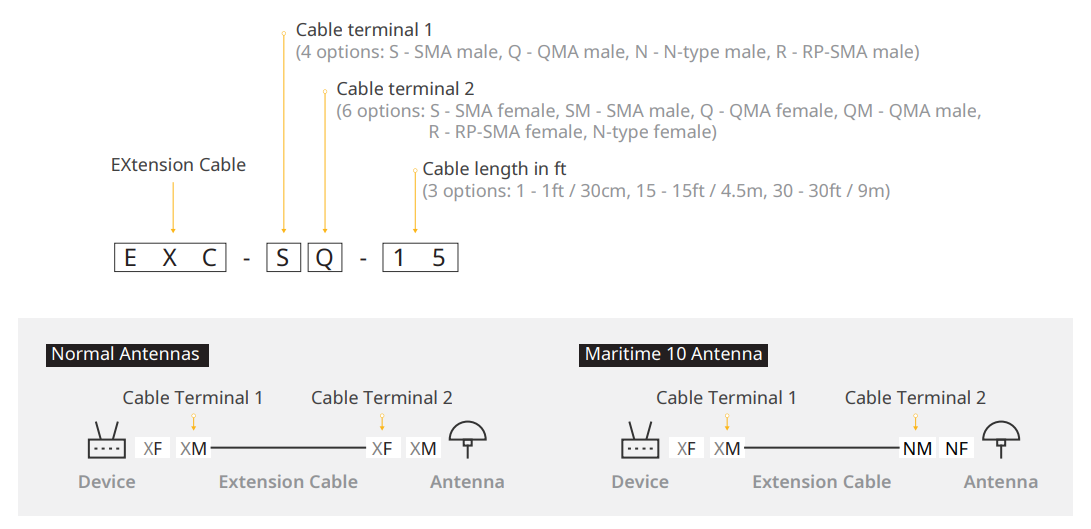This screenshot has height=529, width=1091.
Task: Click the Cable length in ft heading
Action: (x=495, y=169)
